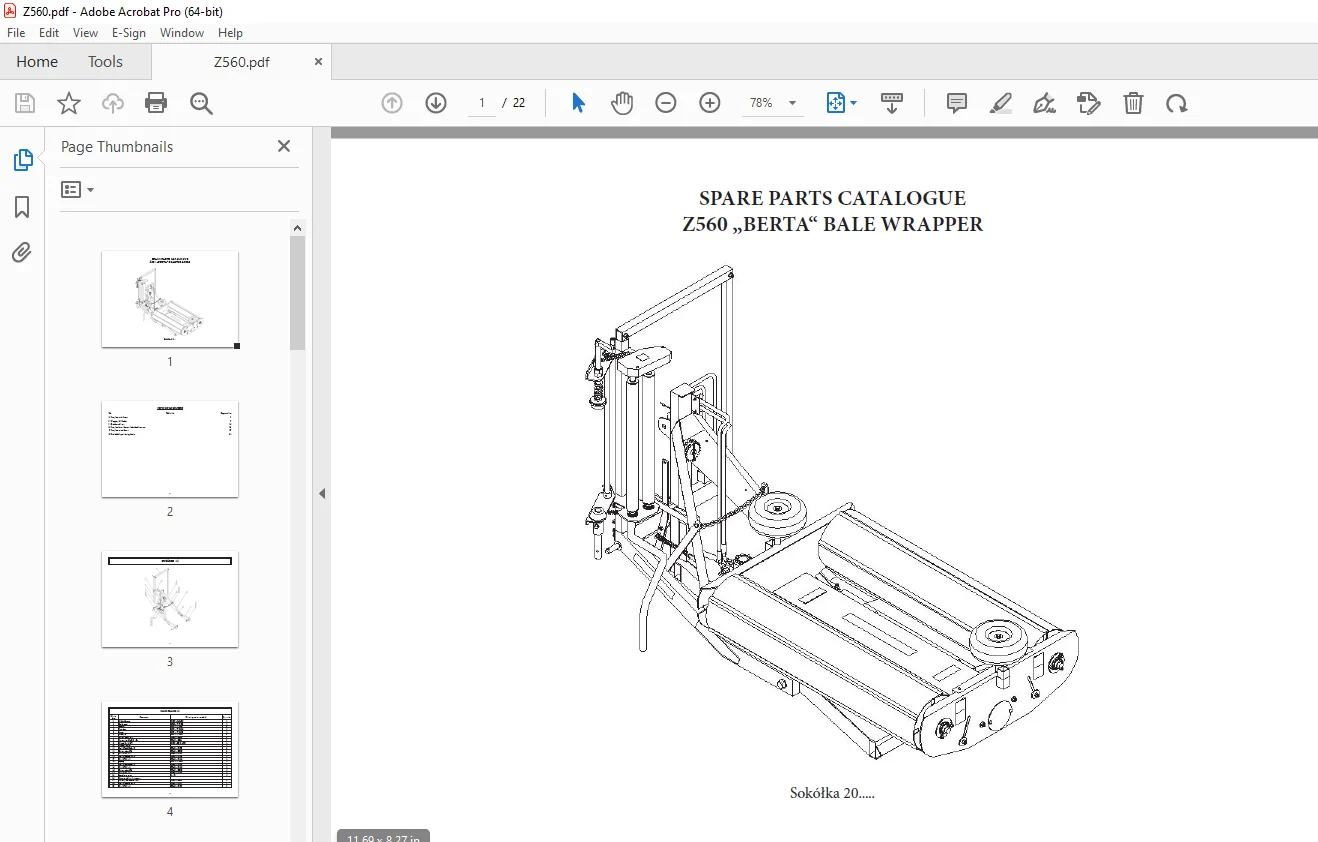Screen dimensions: 1318x842
Task: Click the upload to cloud icon
Action: click(113, 103)
